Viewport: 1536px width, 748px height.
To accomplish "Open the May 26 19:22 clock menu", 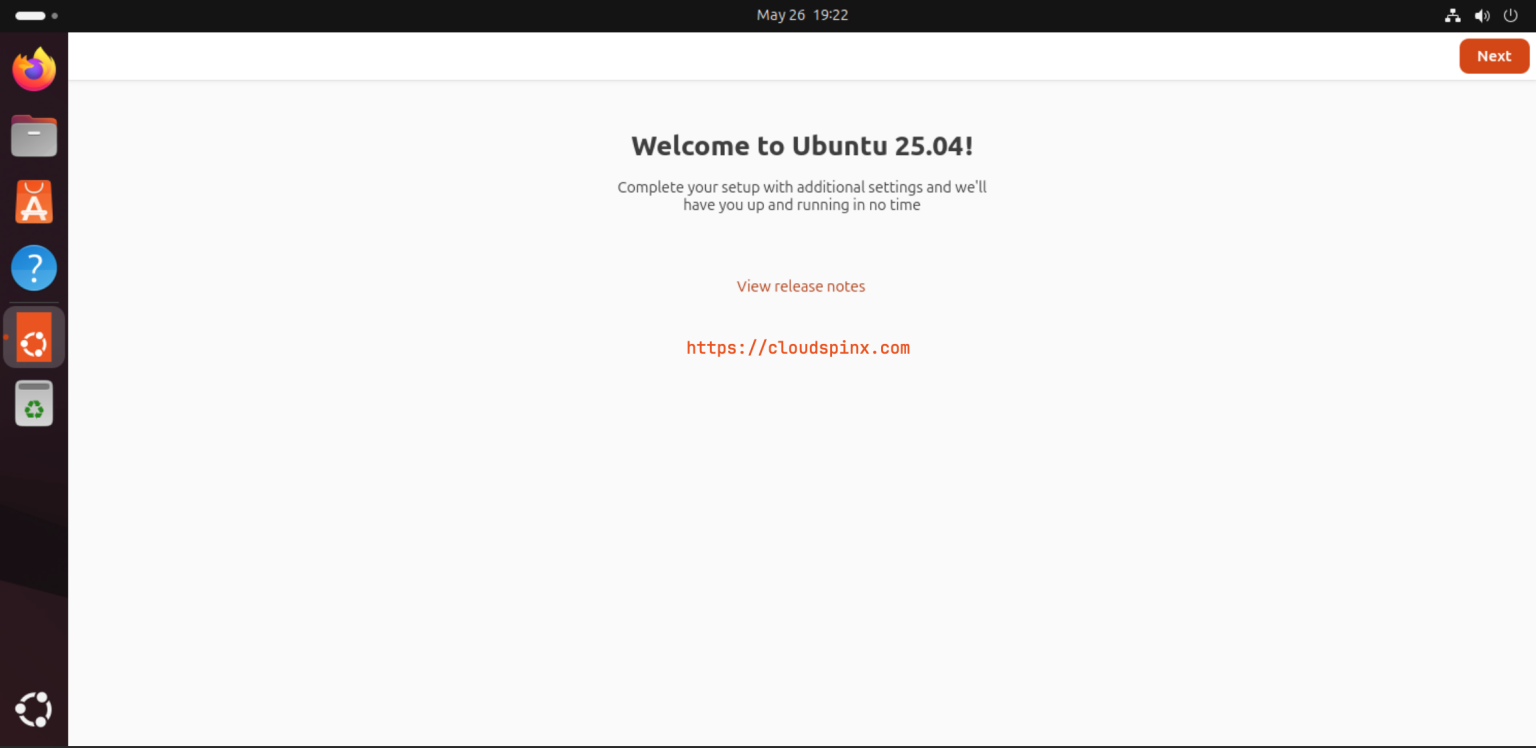I will click(x=802, y=15).
